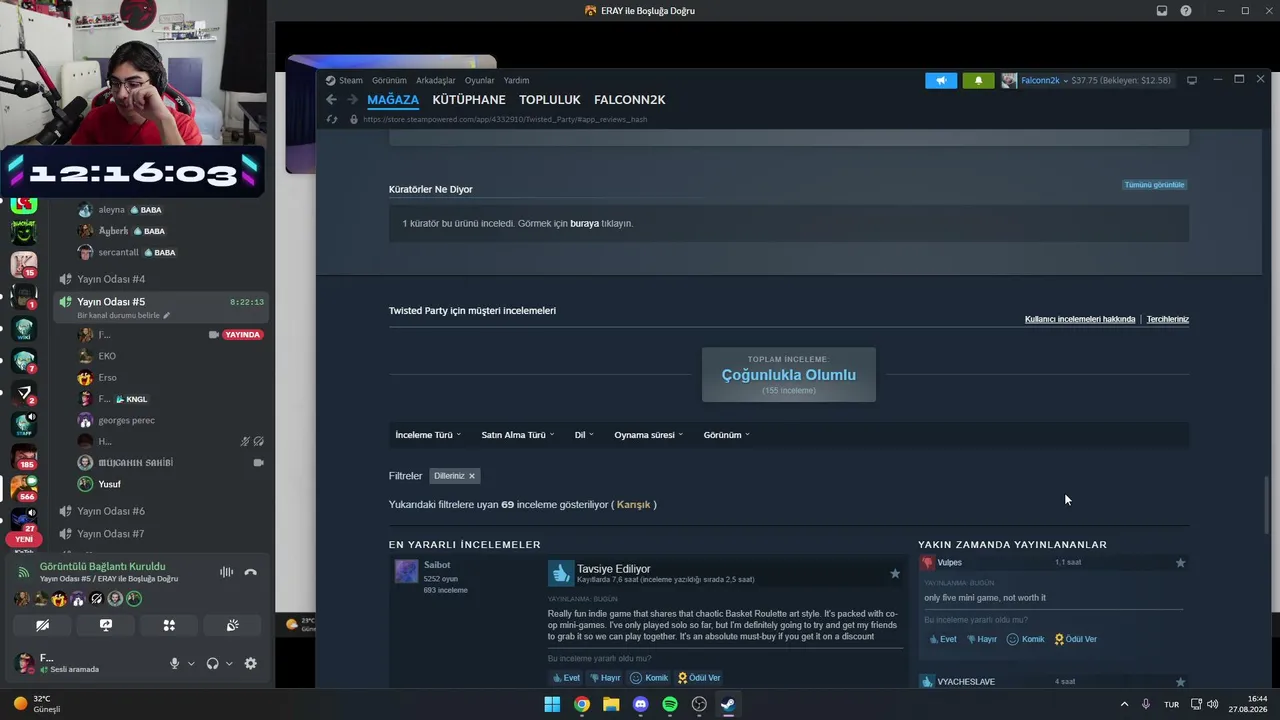
Task: Switch to the KÜTÜPHANE tab
Action: 469,100
